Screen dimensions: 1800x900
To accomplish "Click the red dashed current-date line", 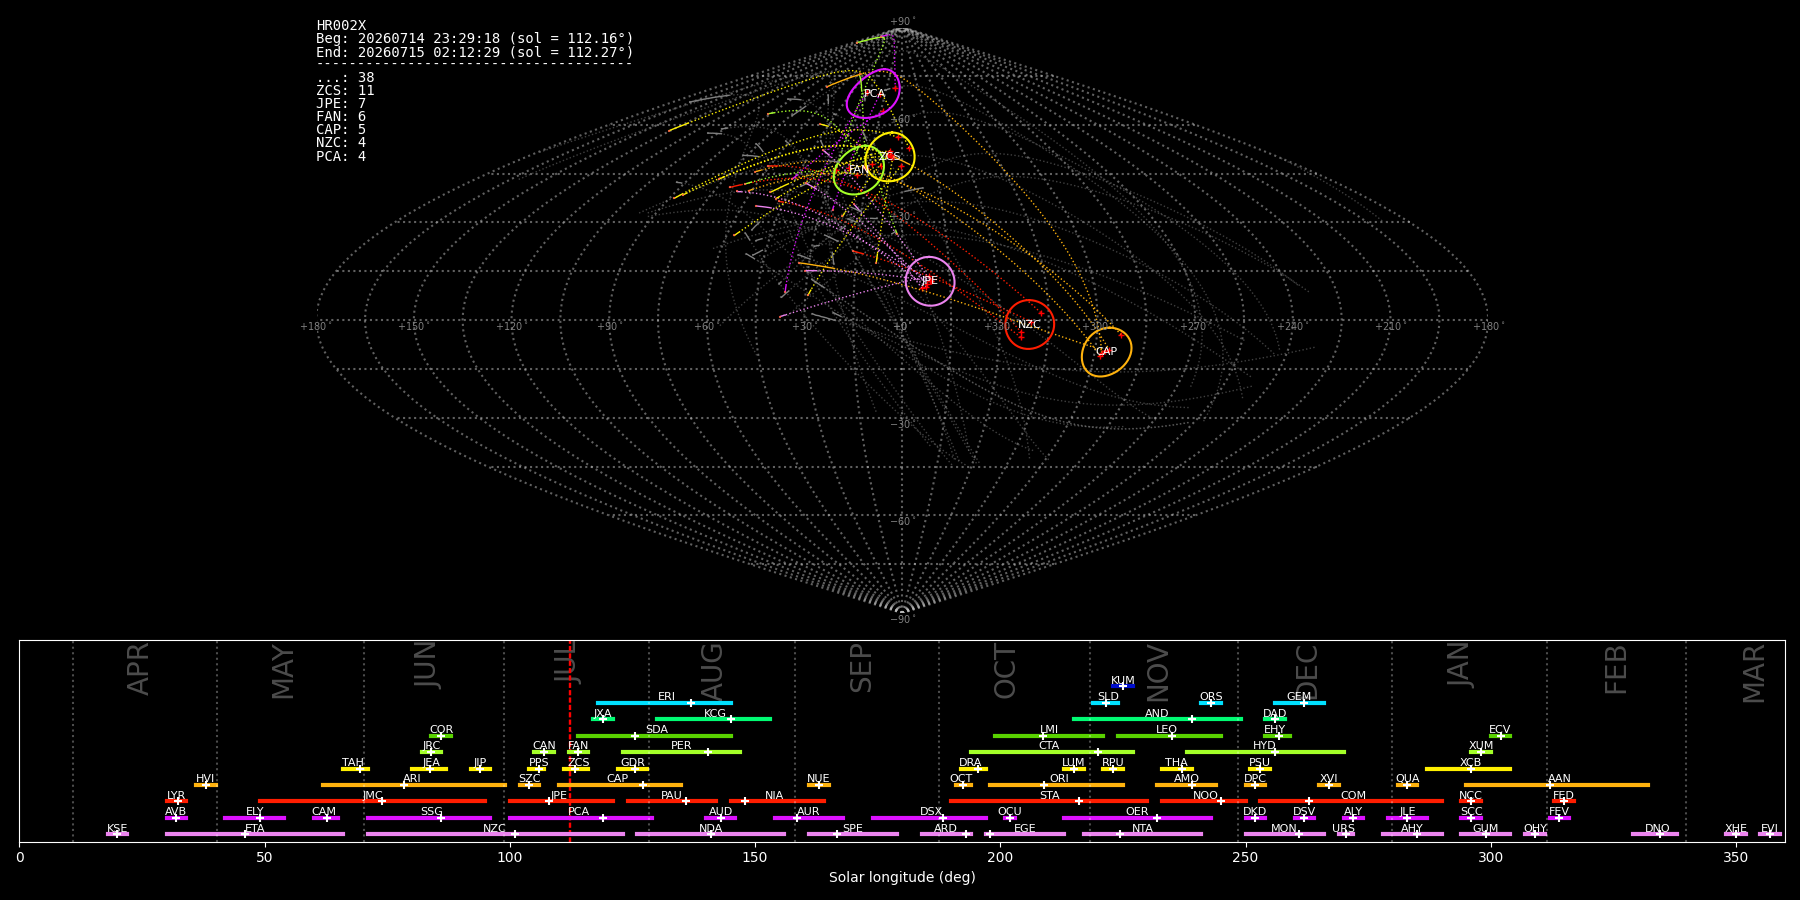I will [x=570, y=740].
